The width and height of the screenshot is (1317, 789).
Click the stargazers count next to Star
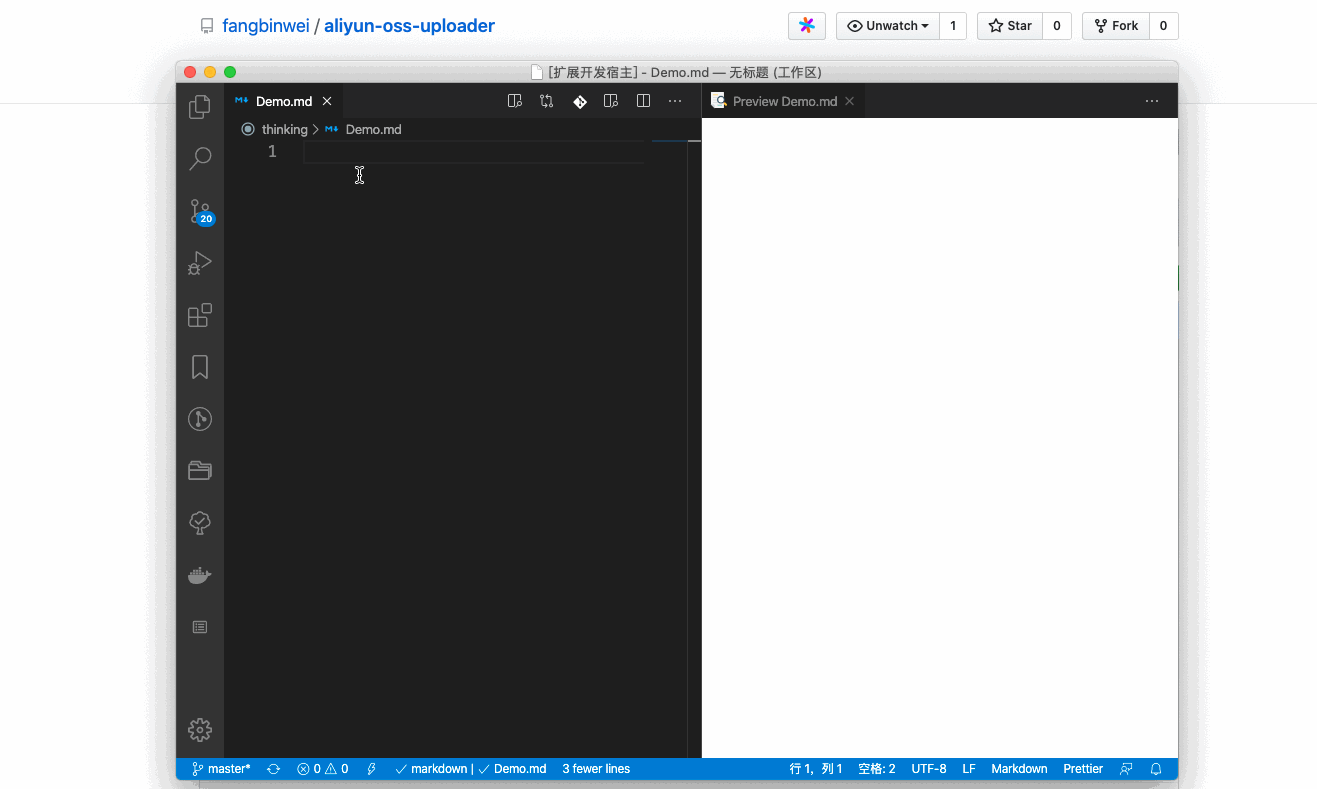click(x=1057, y=26)
